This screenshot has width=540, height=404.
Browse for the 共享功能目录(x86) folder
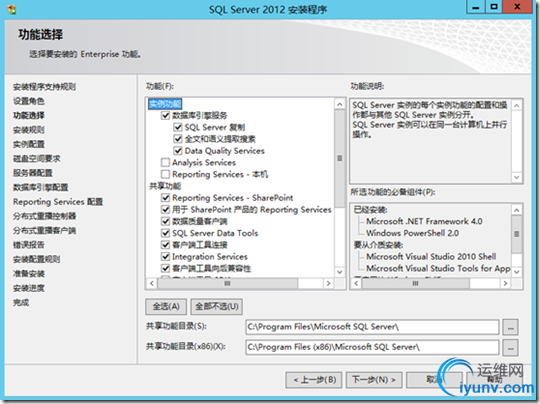click(x=510, y=348)
